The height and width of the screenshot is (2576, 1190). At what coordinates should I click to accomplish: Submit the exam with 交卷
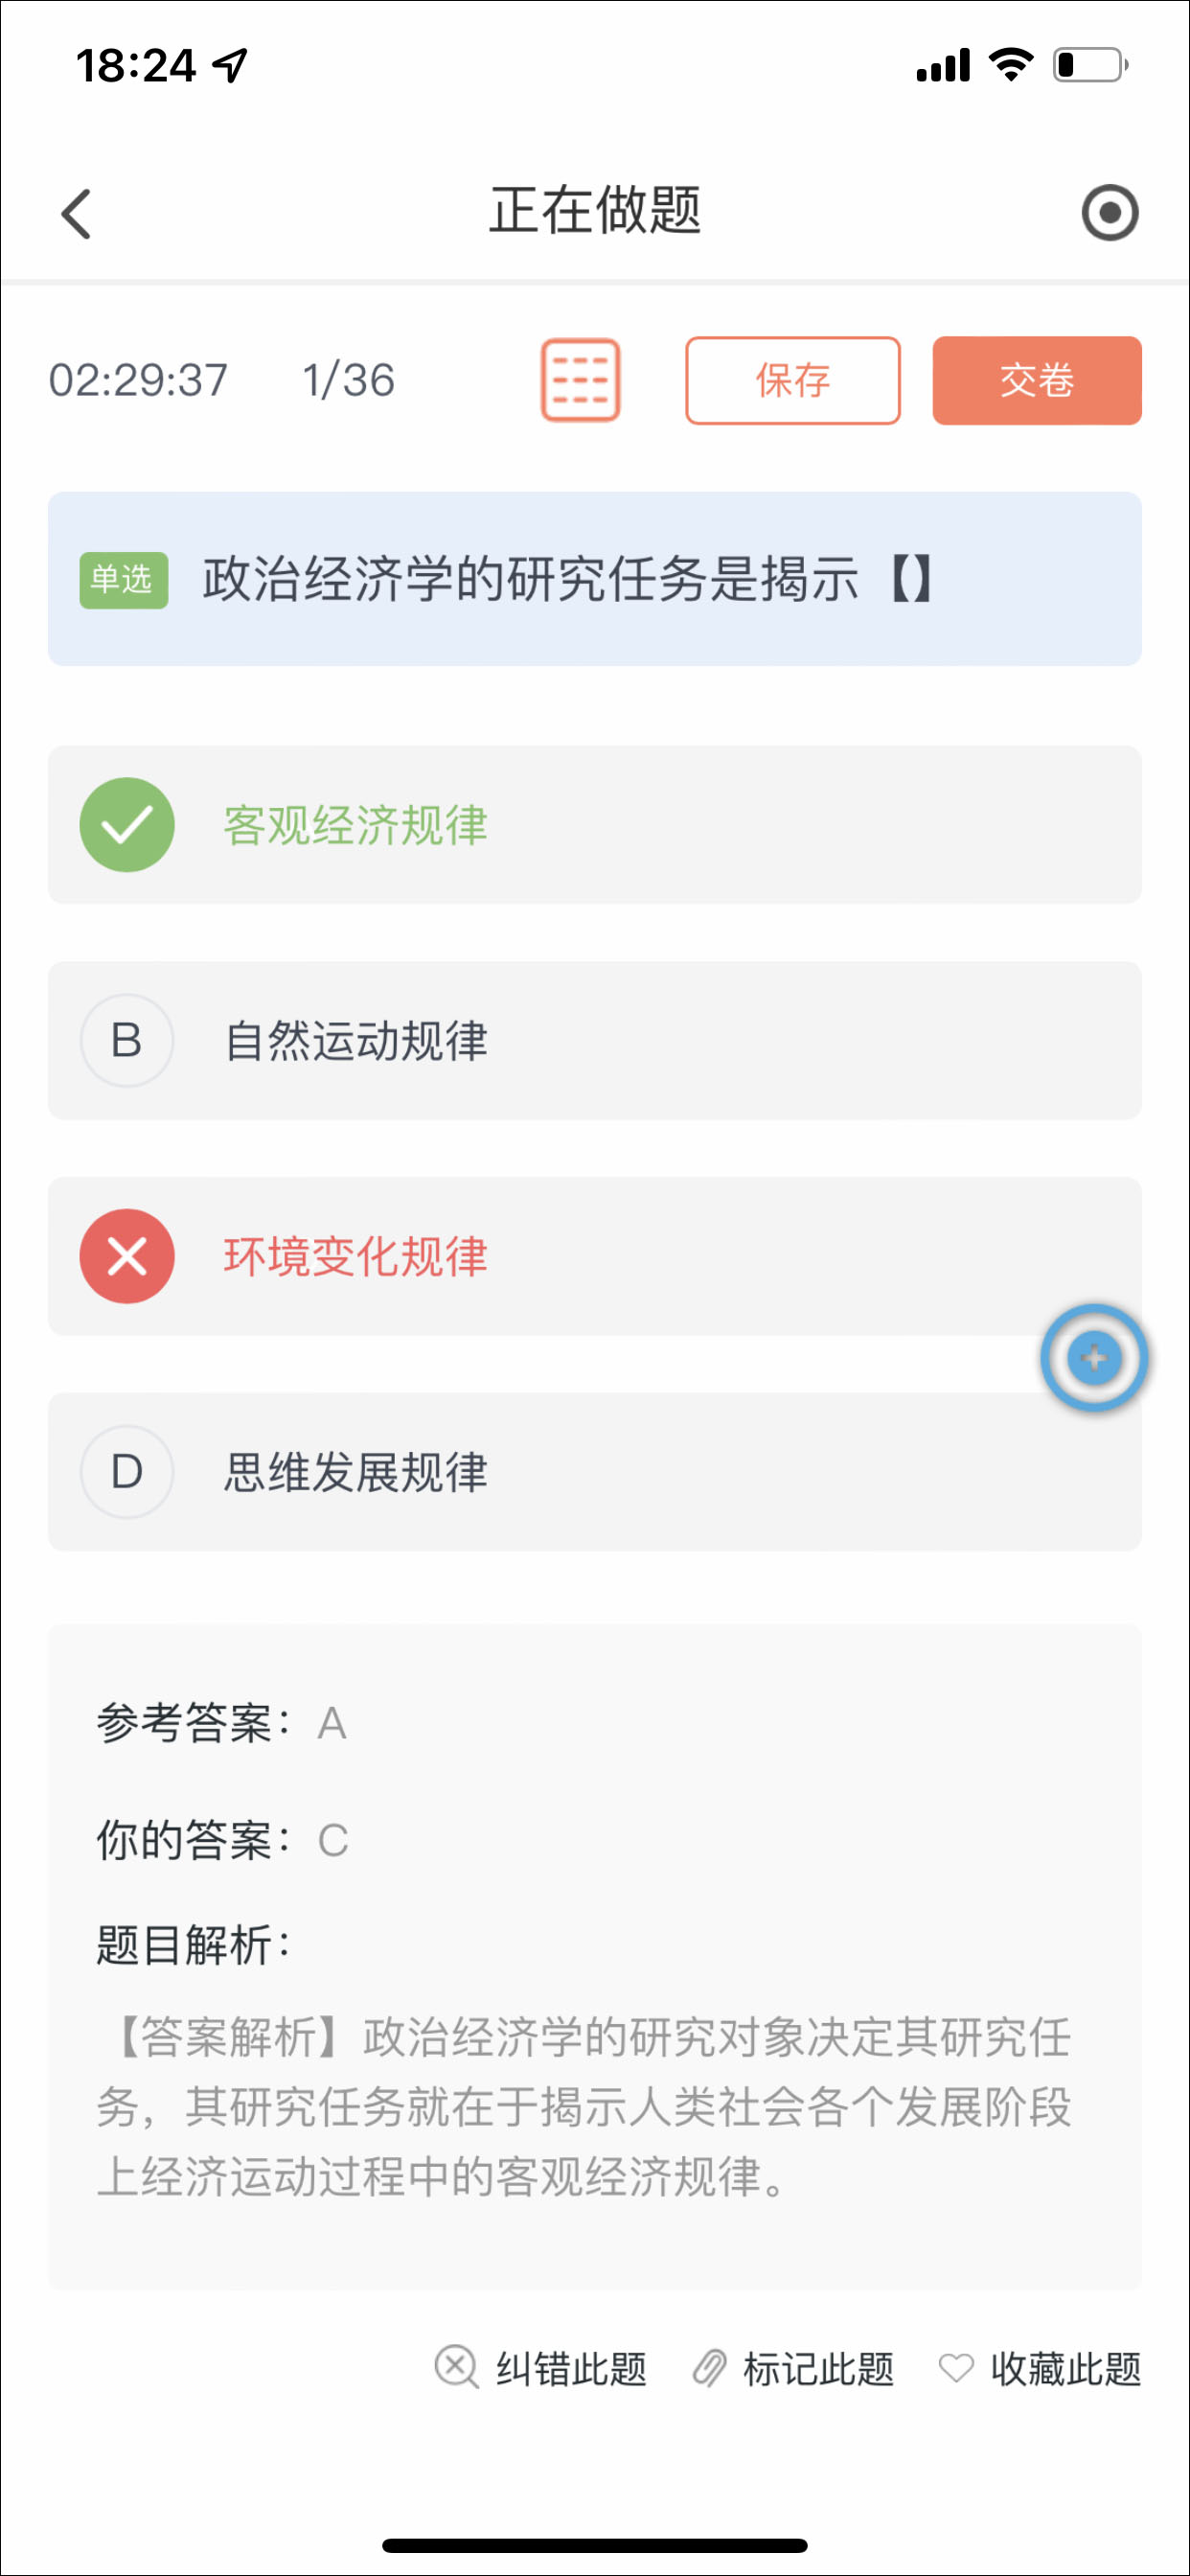[1036, 380]
